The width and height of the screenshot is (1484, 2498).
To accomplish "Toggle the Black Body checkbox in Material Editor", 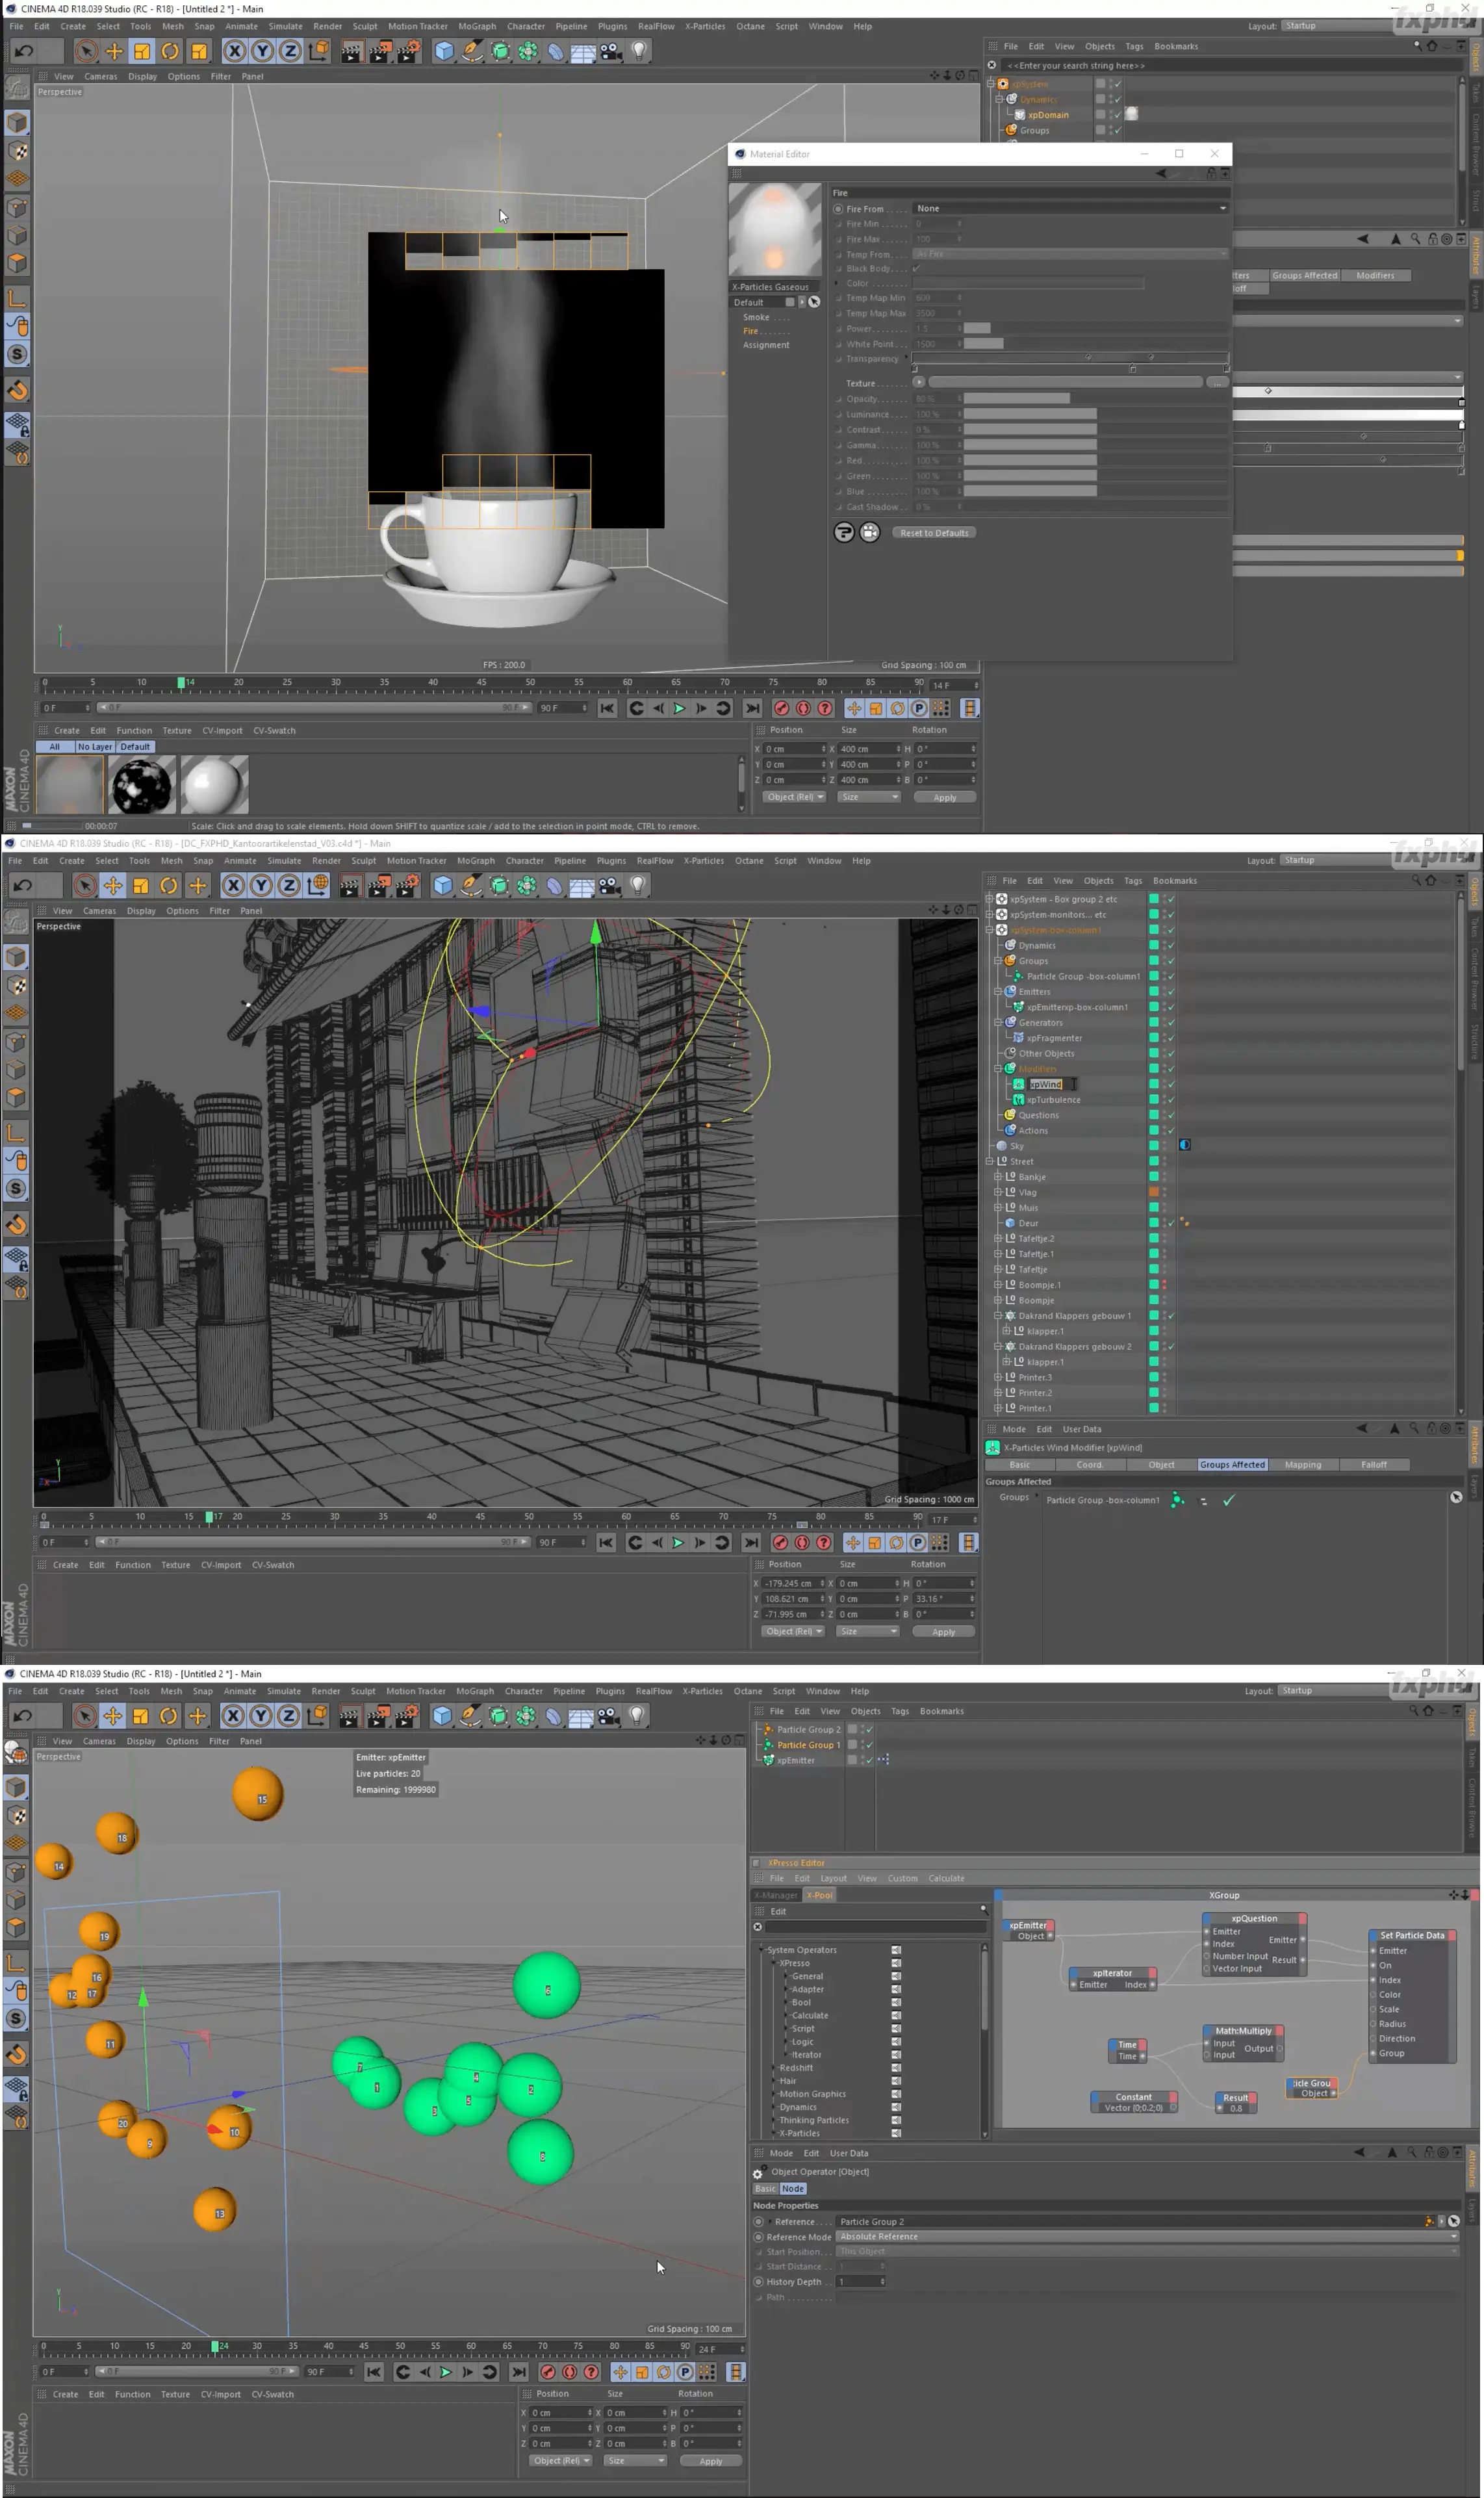I will (x=916, y=268).
